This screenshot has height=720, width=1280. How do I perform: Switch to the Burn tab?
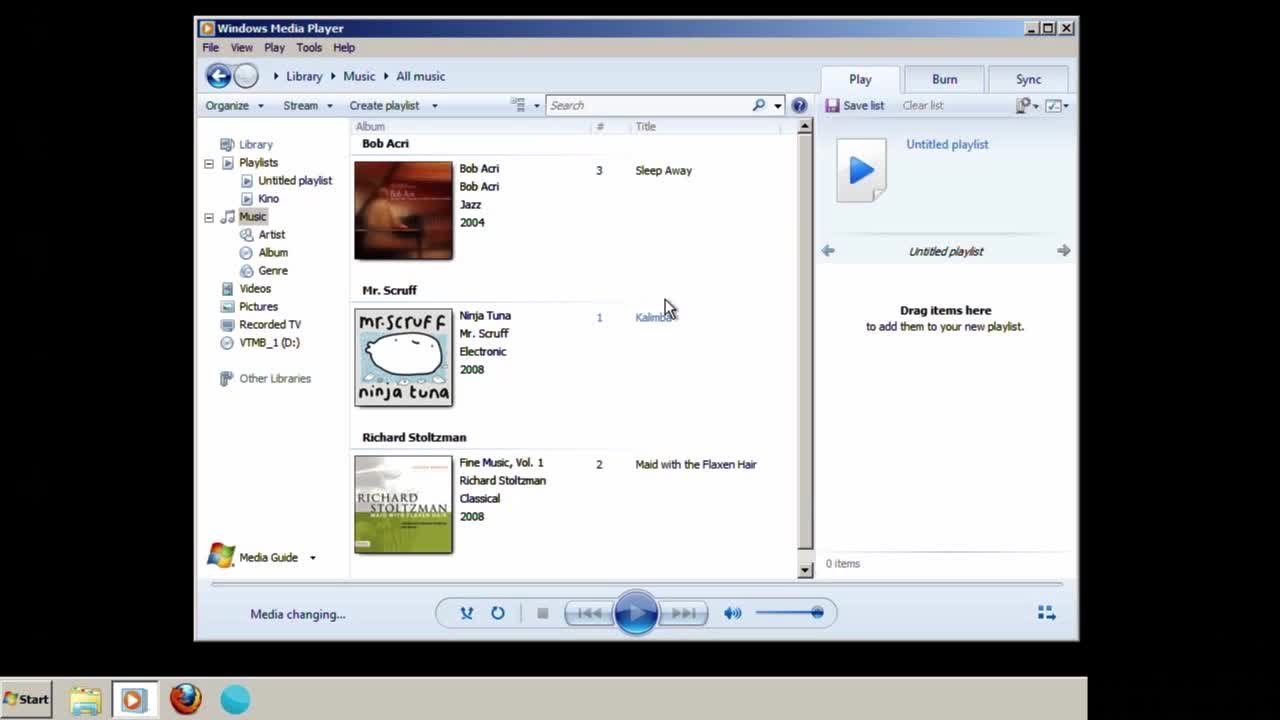pos(945,79)
